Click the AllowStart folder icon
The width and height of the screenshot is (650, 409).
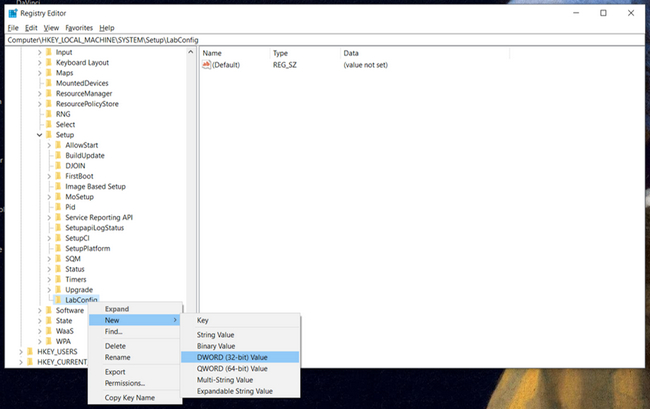click(x=58, y=145)
